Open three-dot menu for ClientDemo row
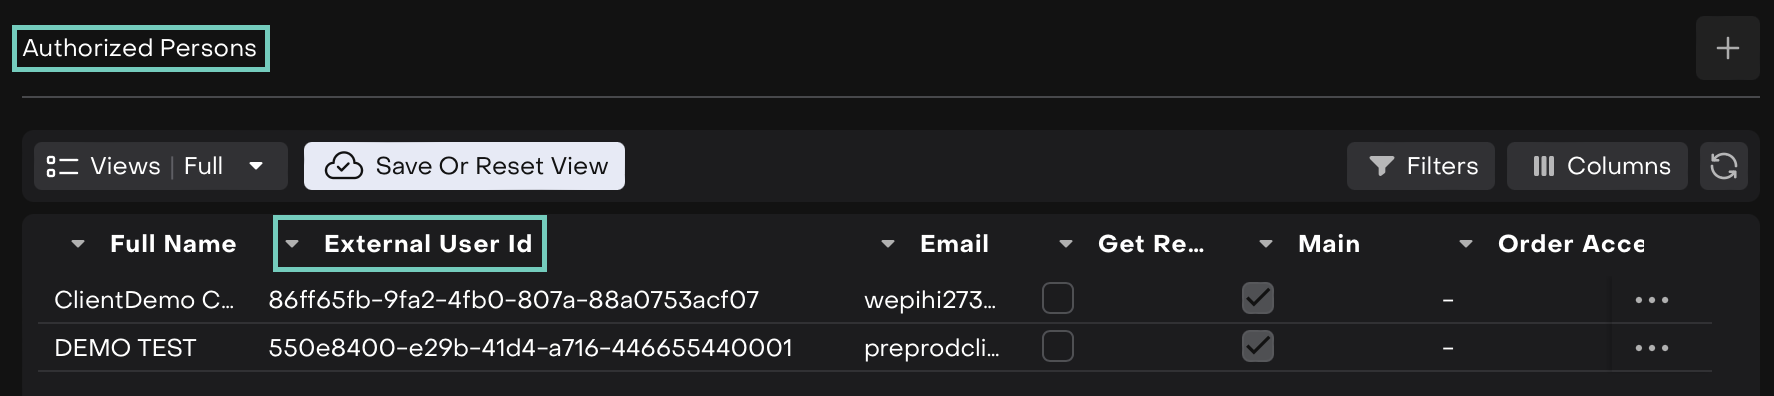Screen dimensions: 1774x396 pyautogui.click(x=1651, y=299)
